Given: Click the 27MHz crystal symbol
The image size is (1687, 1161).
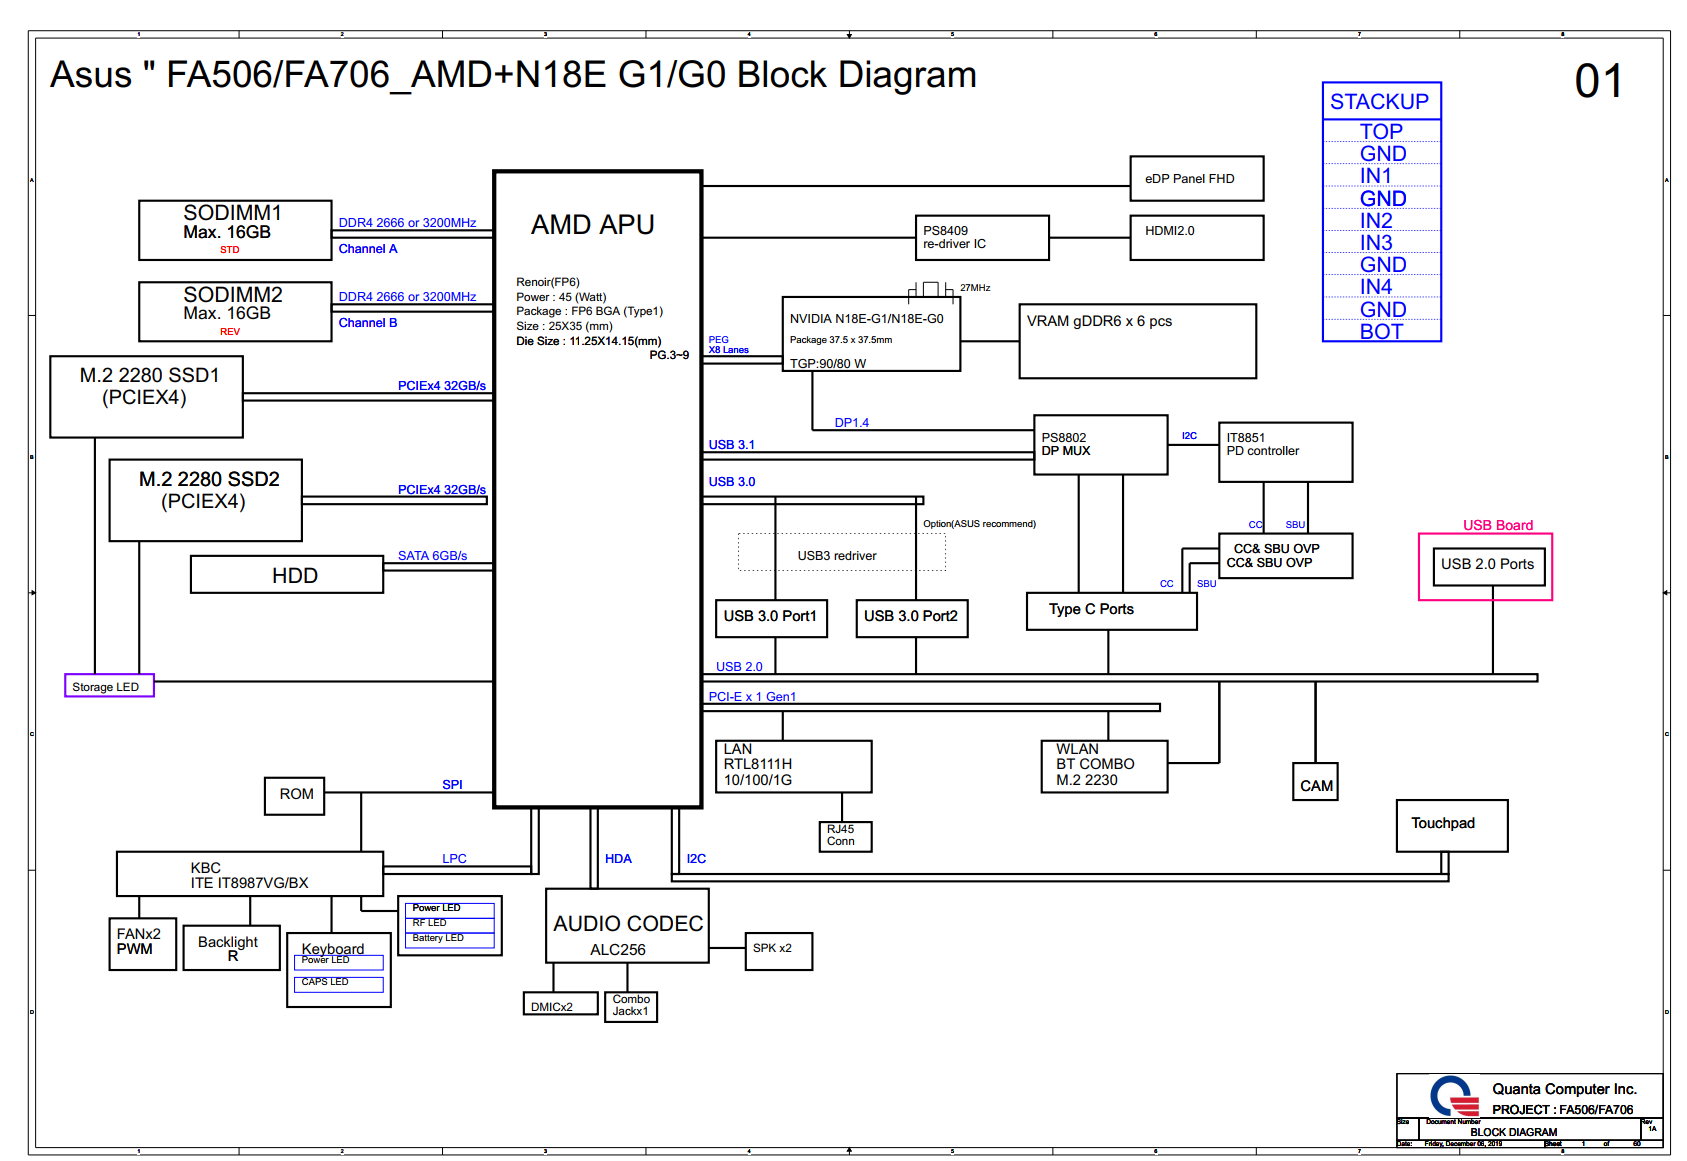Looking at the screenshot, I should click(x=930, y=290).
